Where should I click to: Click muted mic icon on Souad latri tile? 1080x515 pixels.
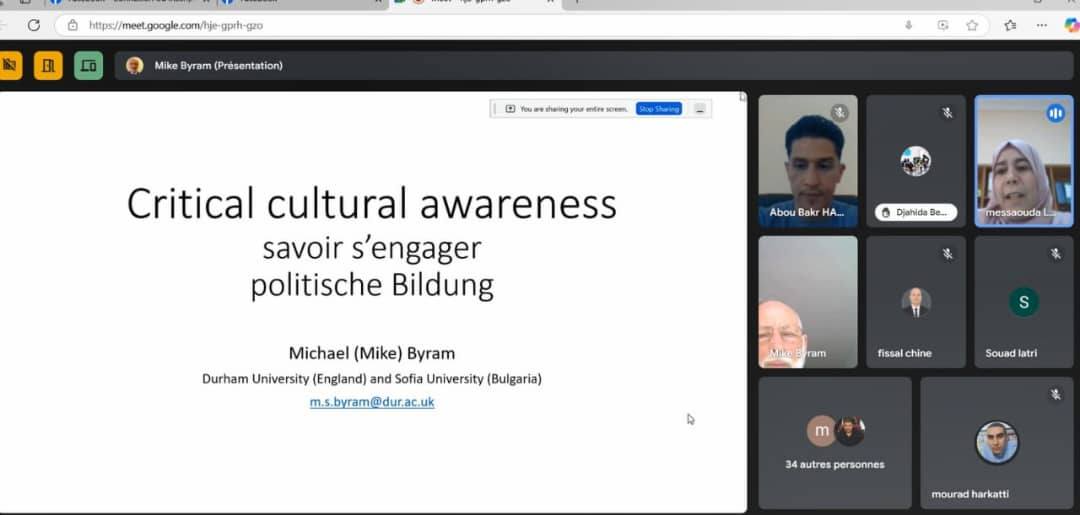coord(1055,254)
